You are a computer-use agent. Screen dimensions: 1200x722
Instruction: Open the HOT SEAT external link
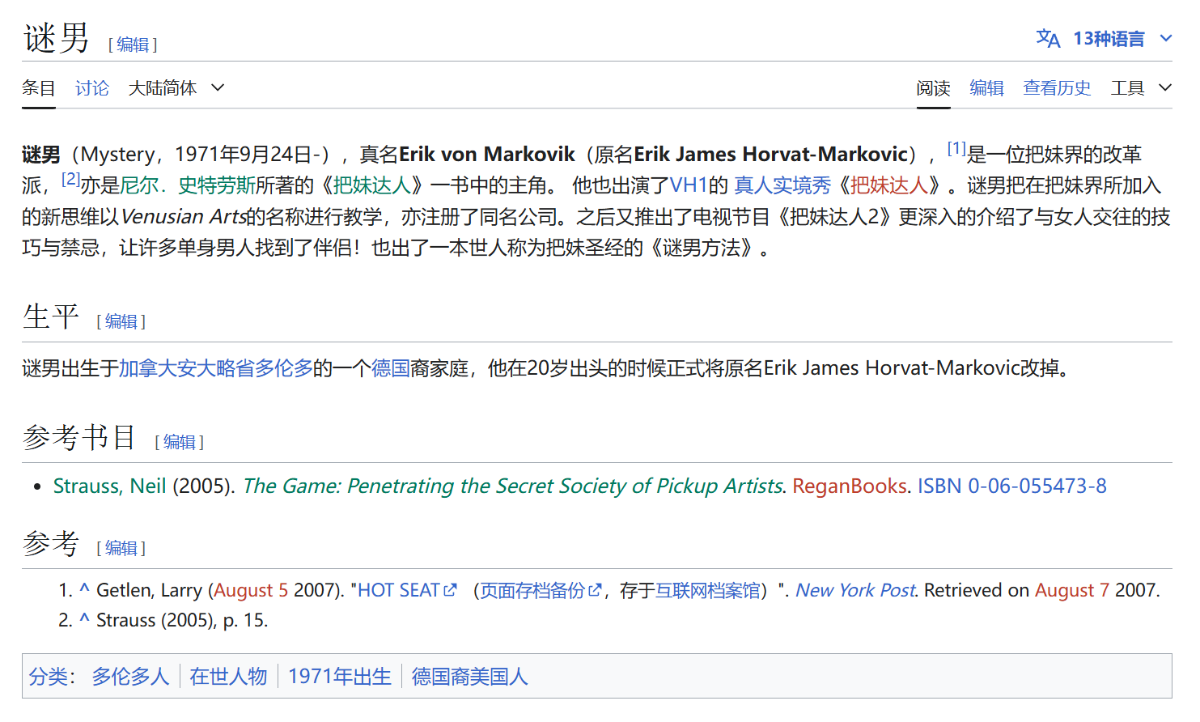398,590
